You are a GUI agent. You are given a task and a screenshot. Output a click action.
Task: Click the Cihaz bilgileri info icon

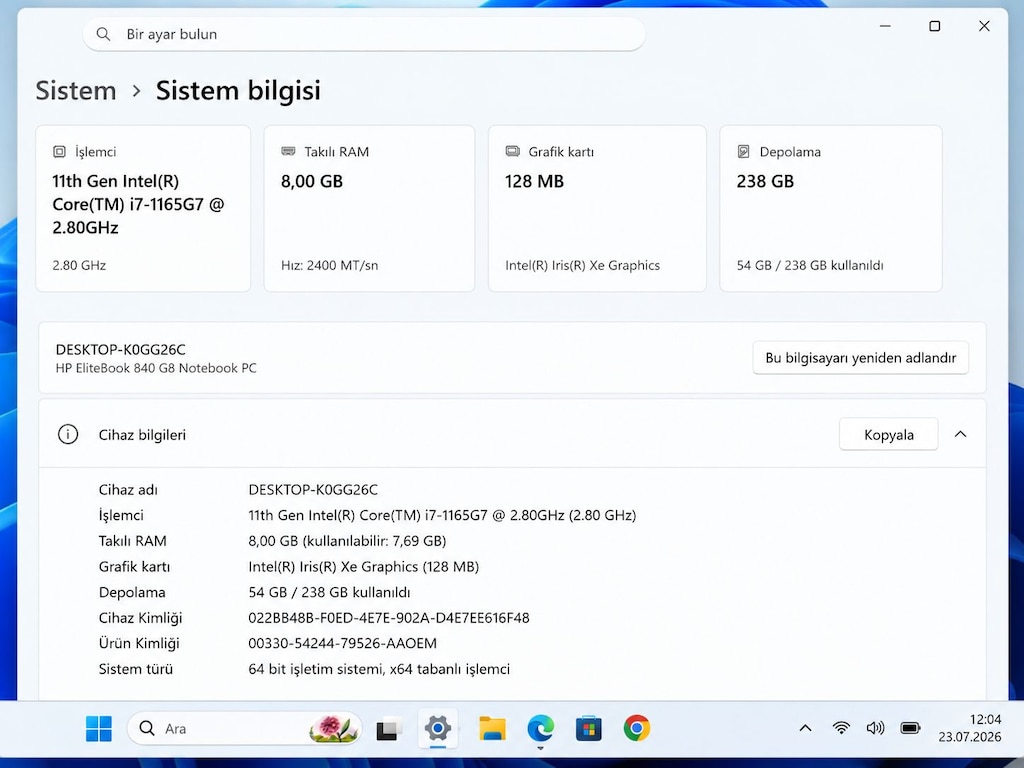point(68,434)
